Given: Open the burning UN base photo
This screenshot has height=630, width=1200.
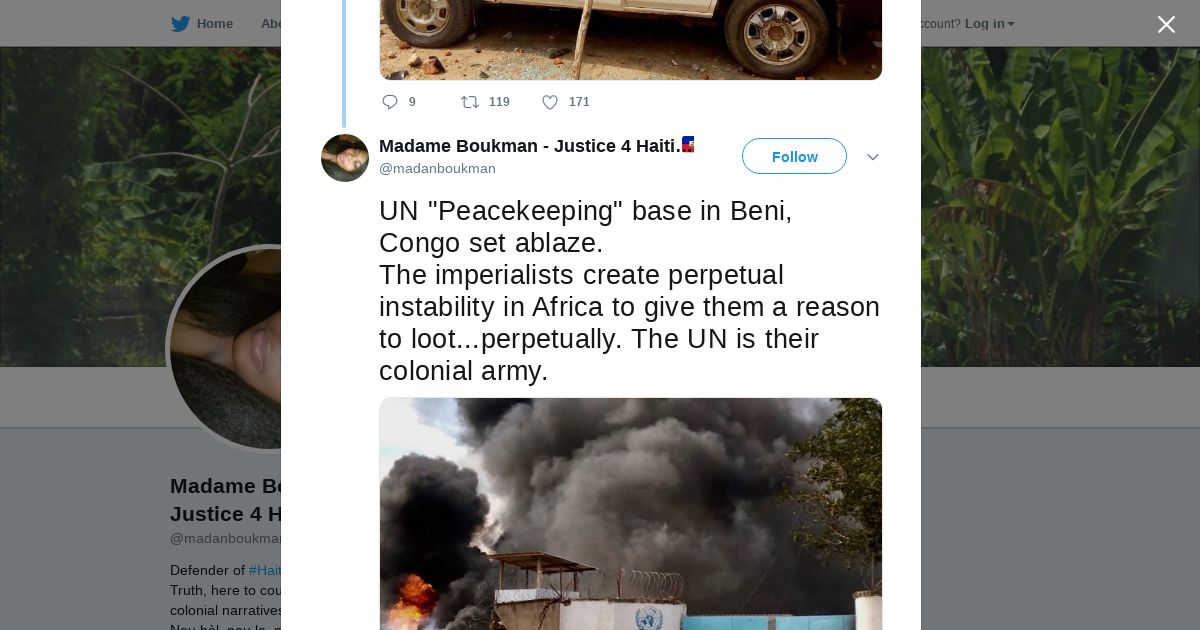Looking at the screenshot, I should [630, 514].
